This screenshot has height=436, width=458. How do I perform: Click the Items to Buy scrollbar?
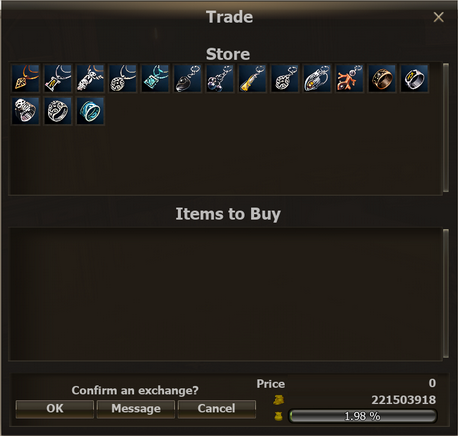446,294
